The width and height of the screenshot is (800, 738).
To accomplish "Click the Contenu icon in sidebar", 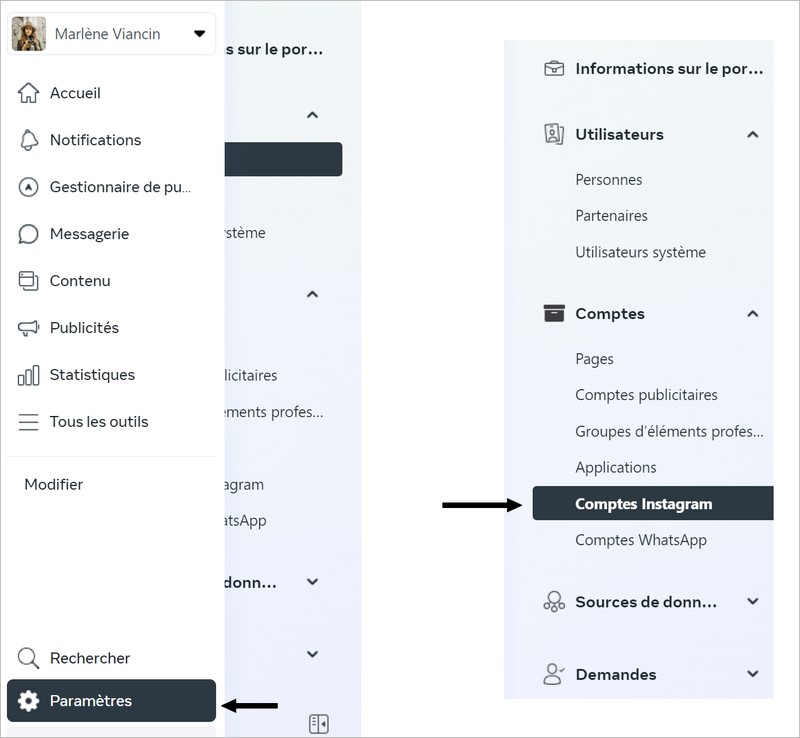I will click(x=29, y=281).
